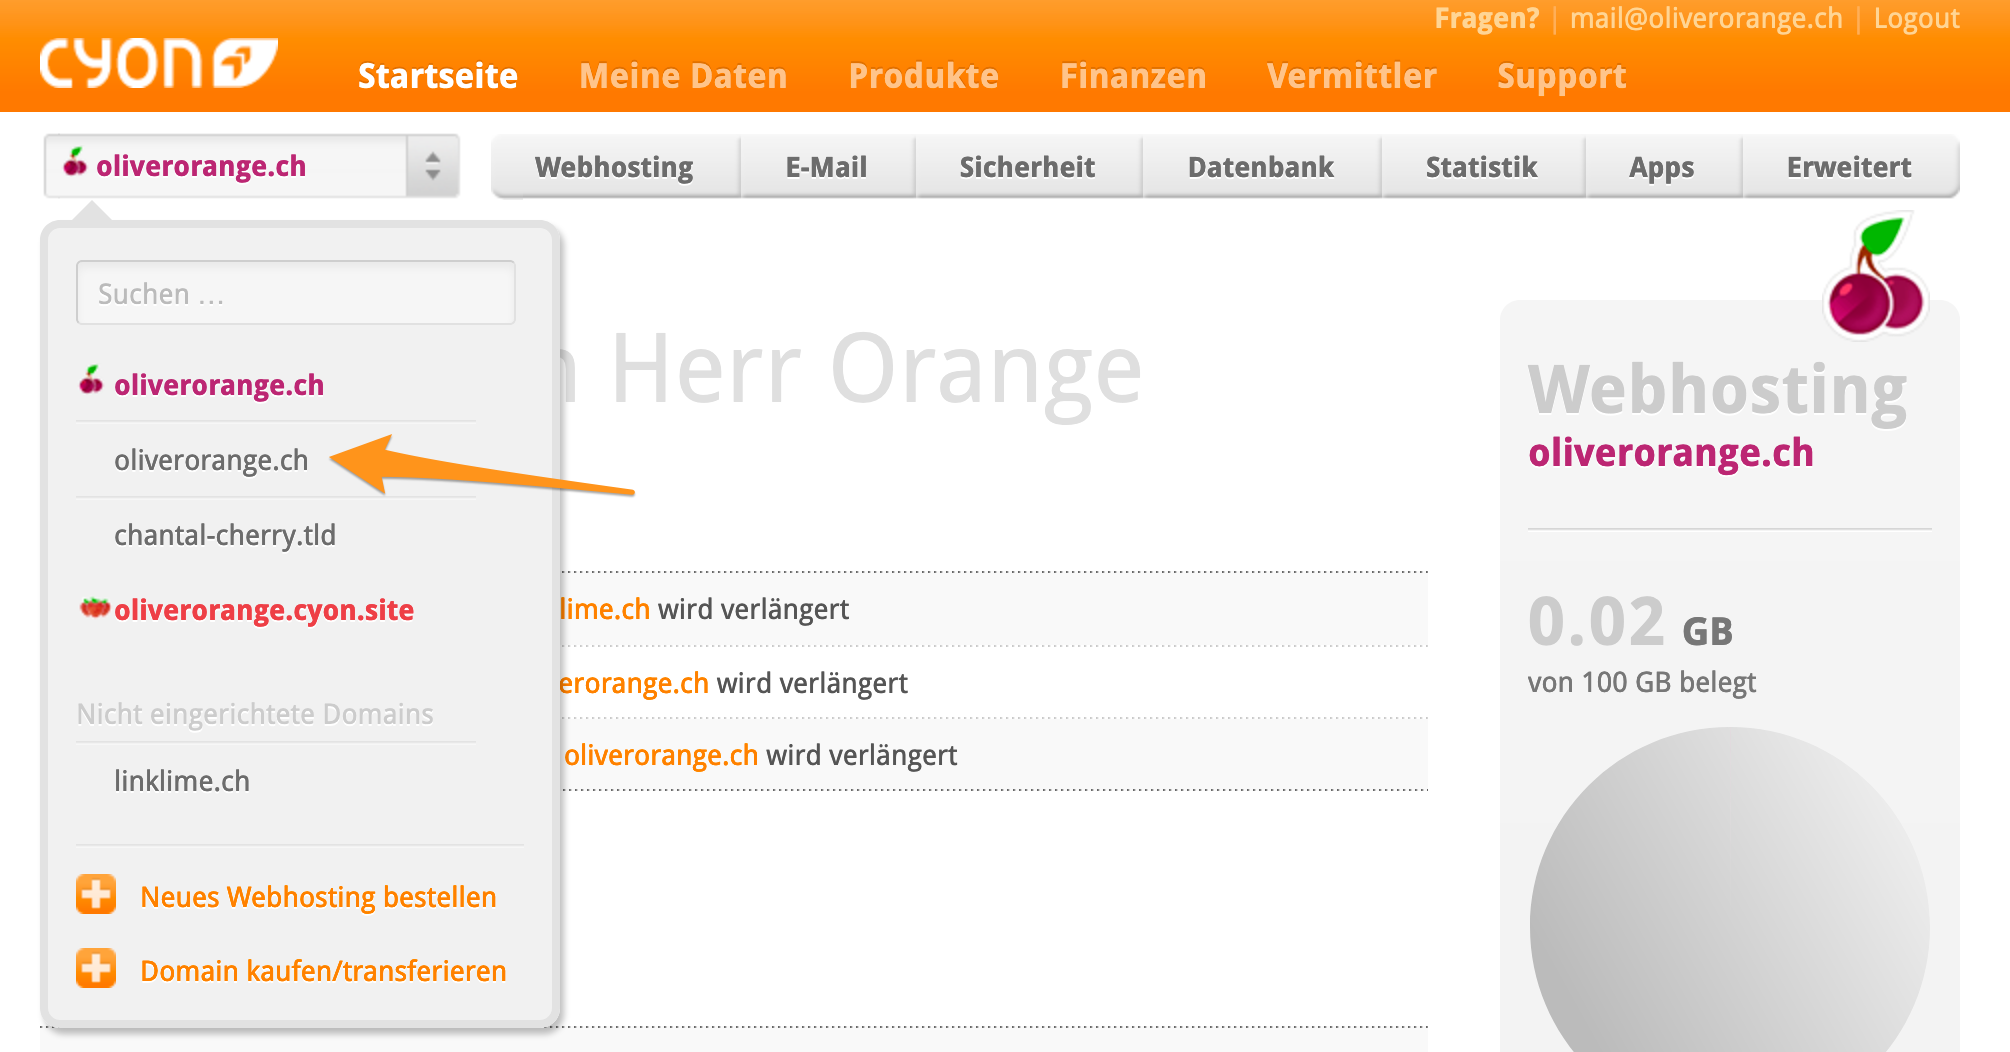2010x1052 pixels.
Task: Click the oliverorange.ch link under Webhosting heading
Action: [1671, 453]
